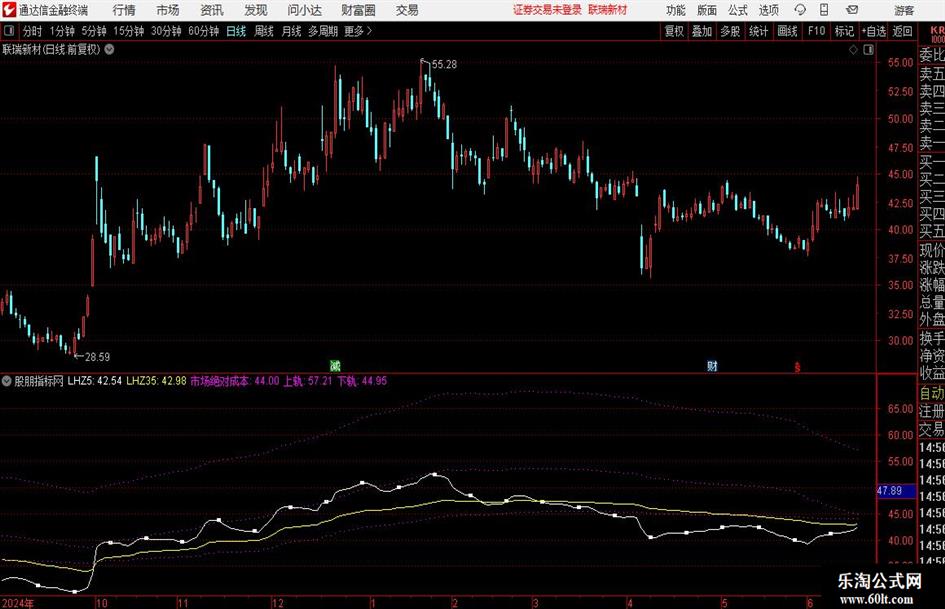Screen dimensions: 945x609
Task: Click the 交易 button in right panel
Action: 932,429
